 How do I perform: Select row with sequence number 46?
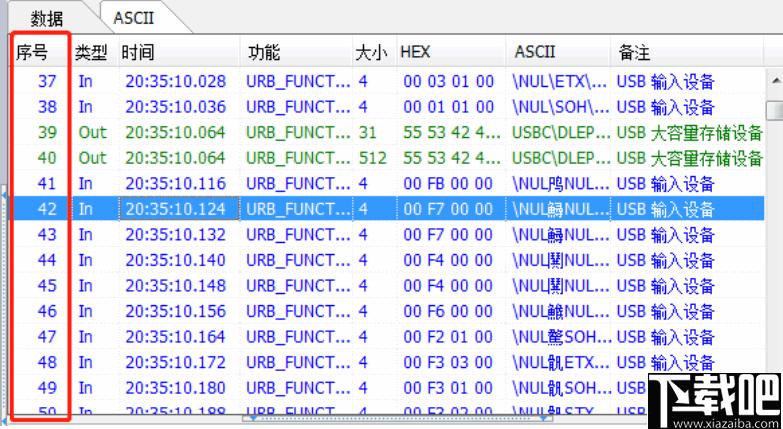tap(387, 311)
